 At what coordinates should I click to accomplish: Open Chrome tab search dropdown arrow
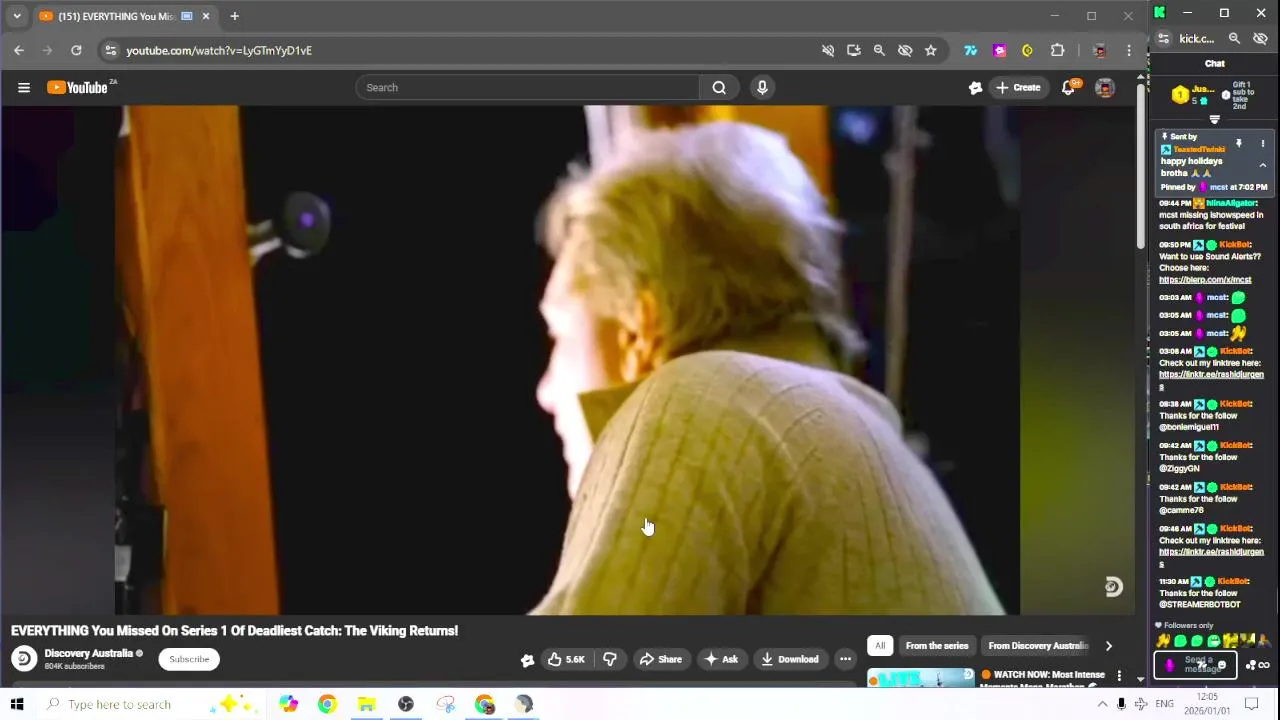16,16
